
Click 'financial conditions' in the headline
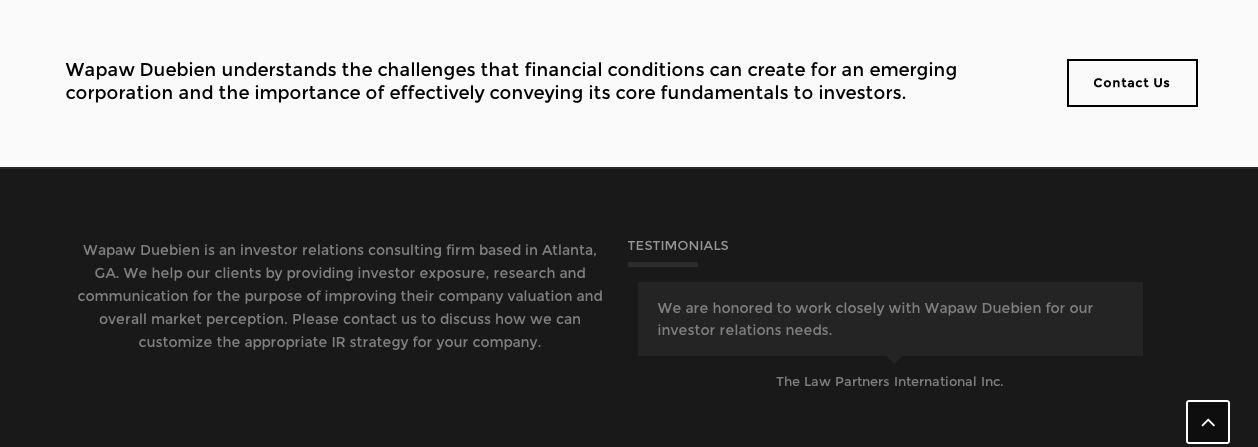point(614,70)
